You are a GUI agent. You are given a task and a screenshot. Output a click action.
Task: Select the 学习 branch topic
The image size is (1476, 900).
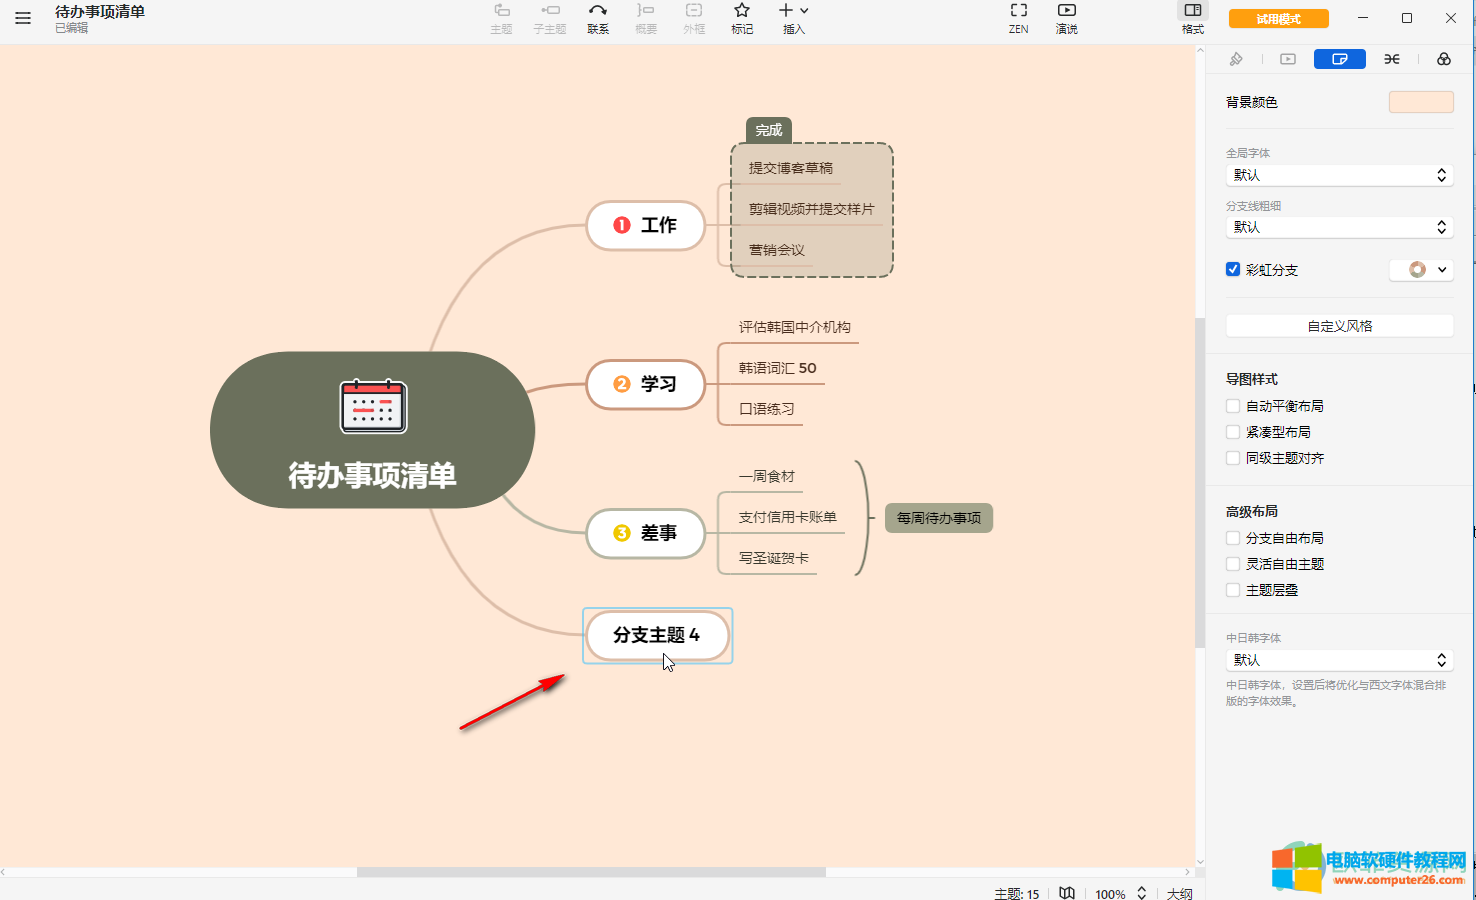pyautogui.click(x=646, y=384)
